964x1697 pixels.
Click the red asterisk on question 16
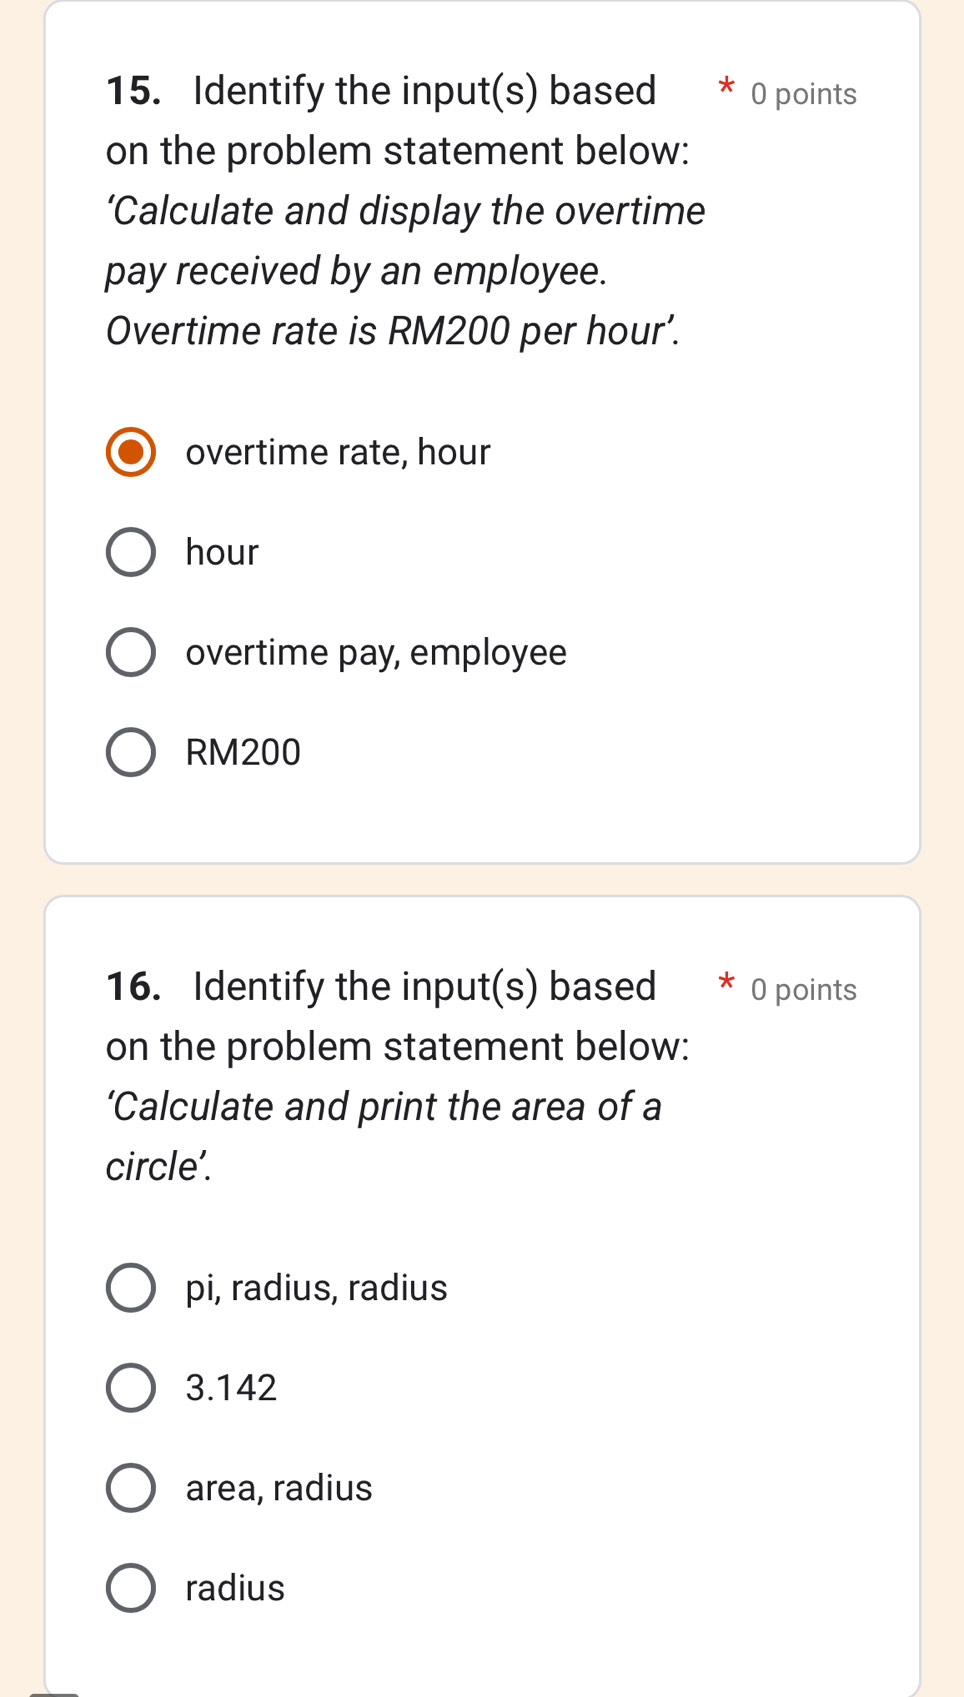point(726,988)
